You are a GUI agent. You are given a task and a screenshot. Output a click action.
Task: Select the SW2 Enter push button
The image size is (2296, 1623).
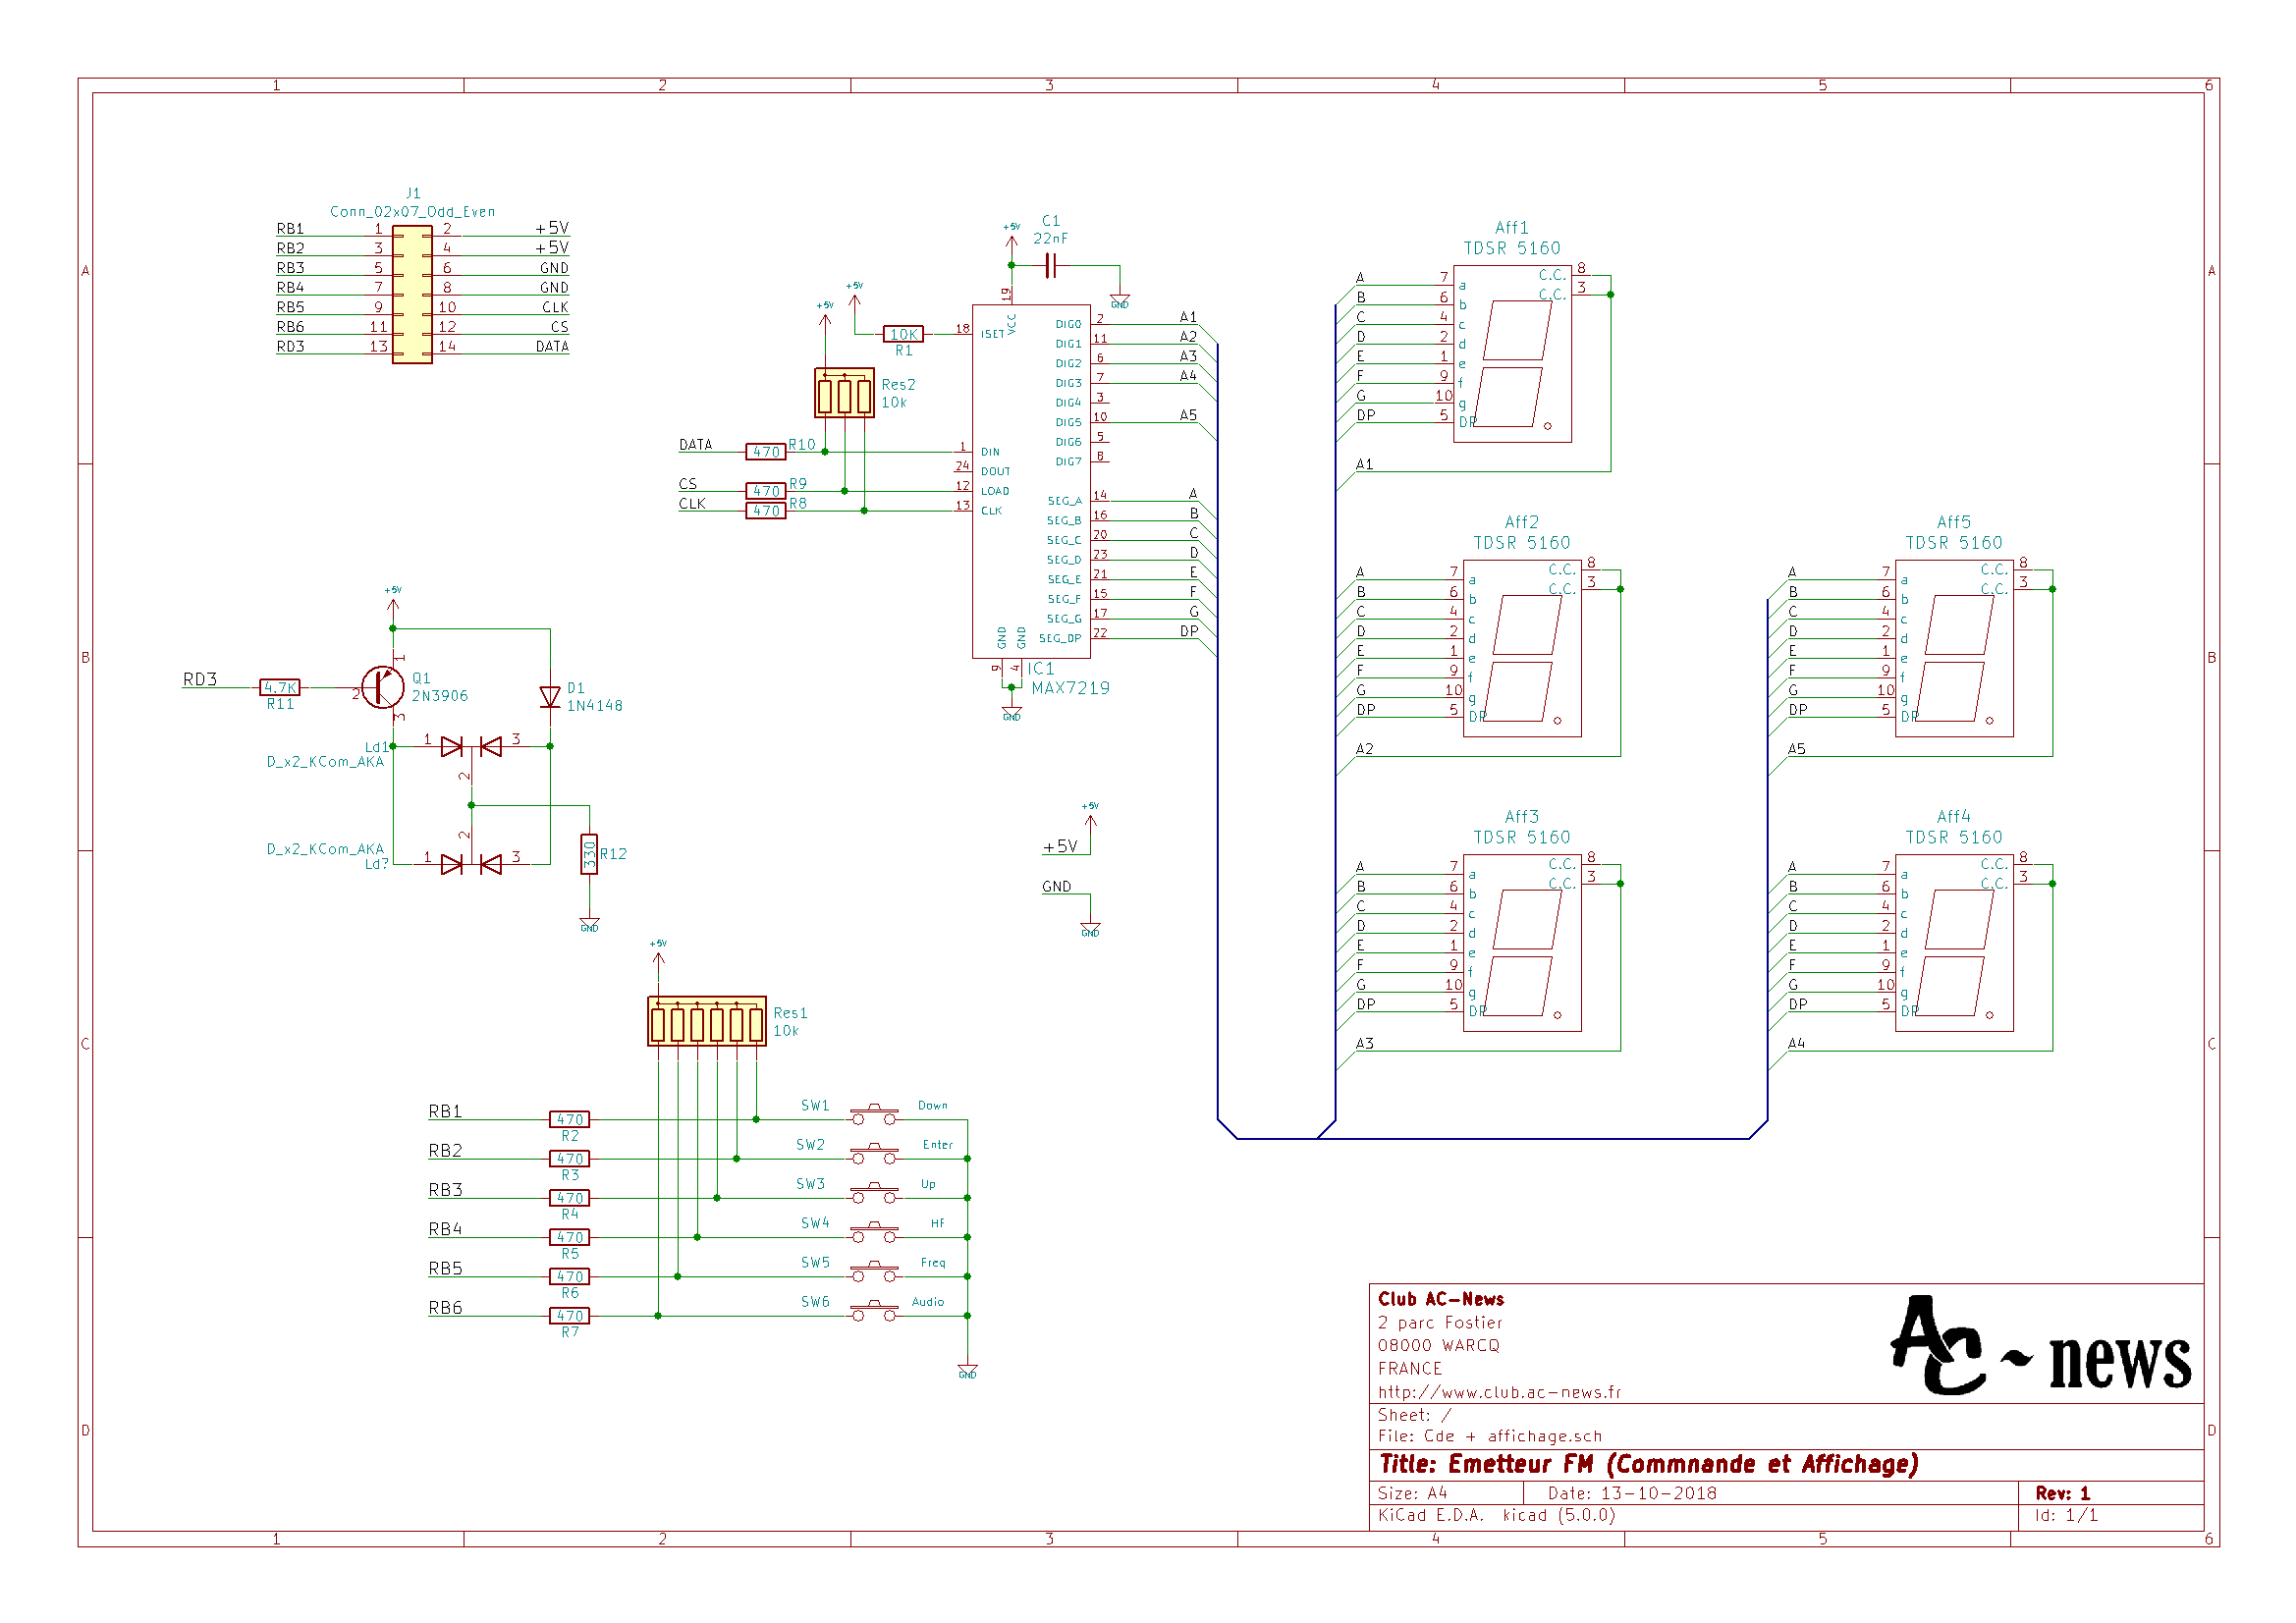pos(874,1154)
